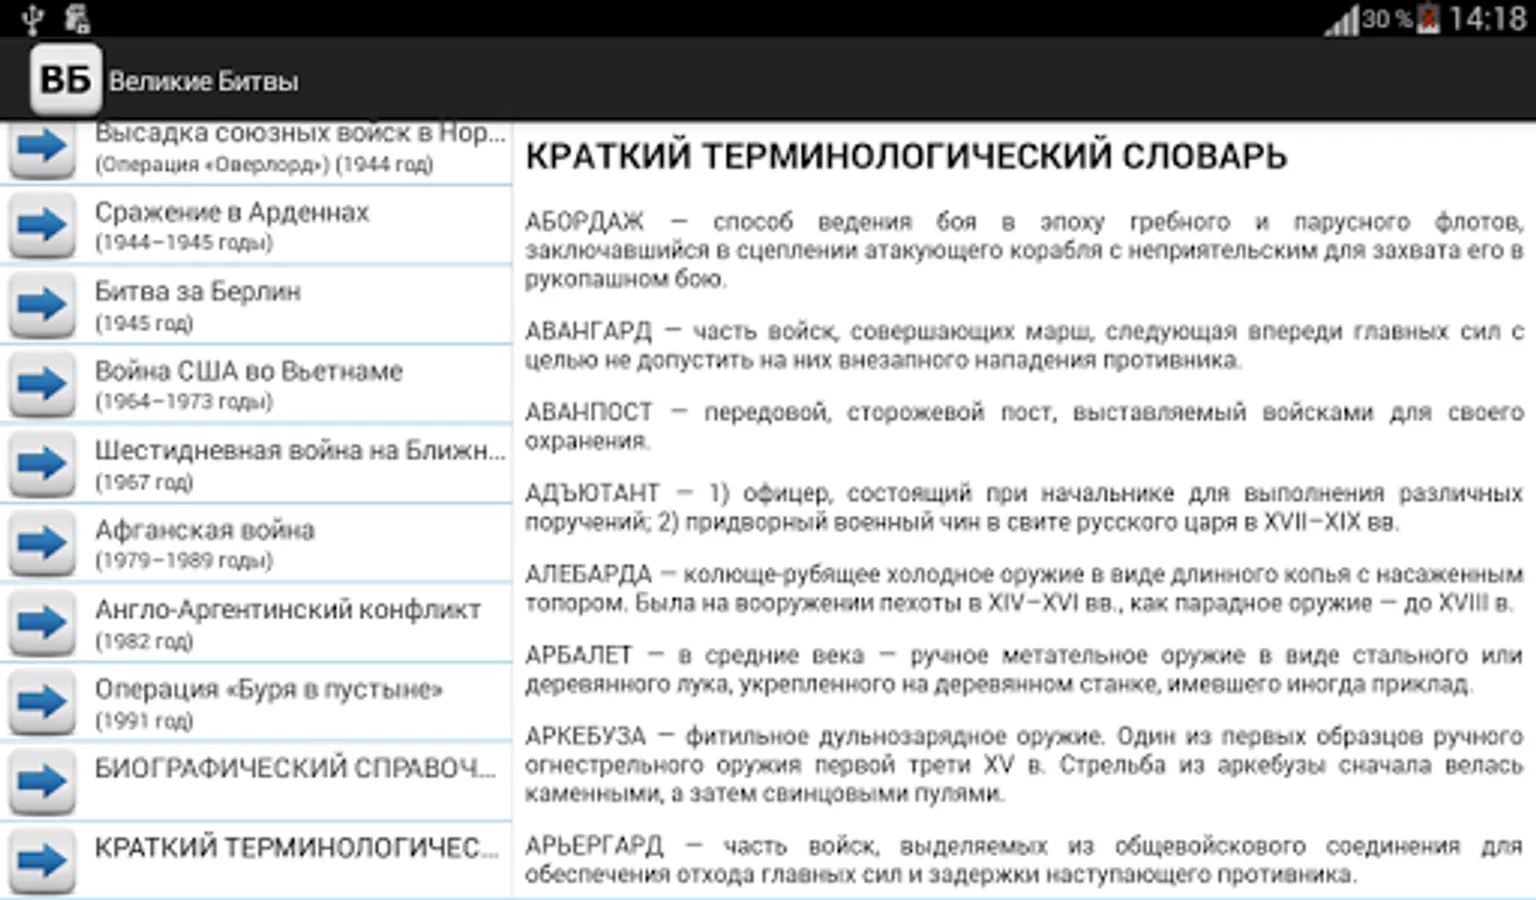Tap the arrow icon beside Сражение в Арденнах
Image resolution: width=1536 pixels, height=900 pixels.
coord(42,225)
